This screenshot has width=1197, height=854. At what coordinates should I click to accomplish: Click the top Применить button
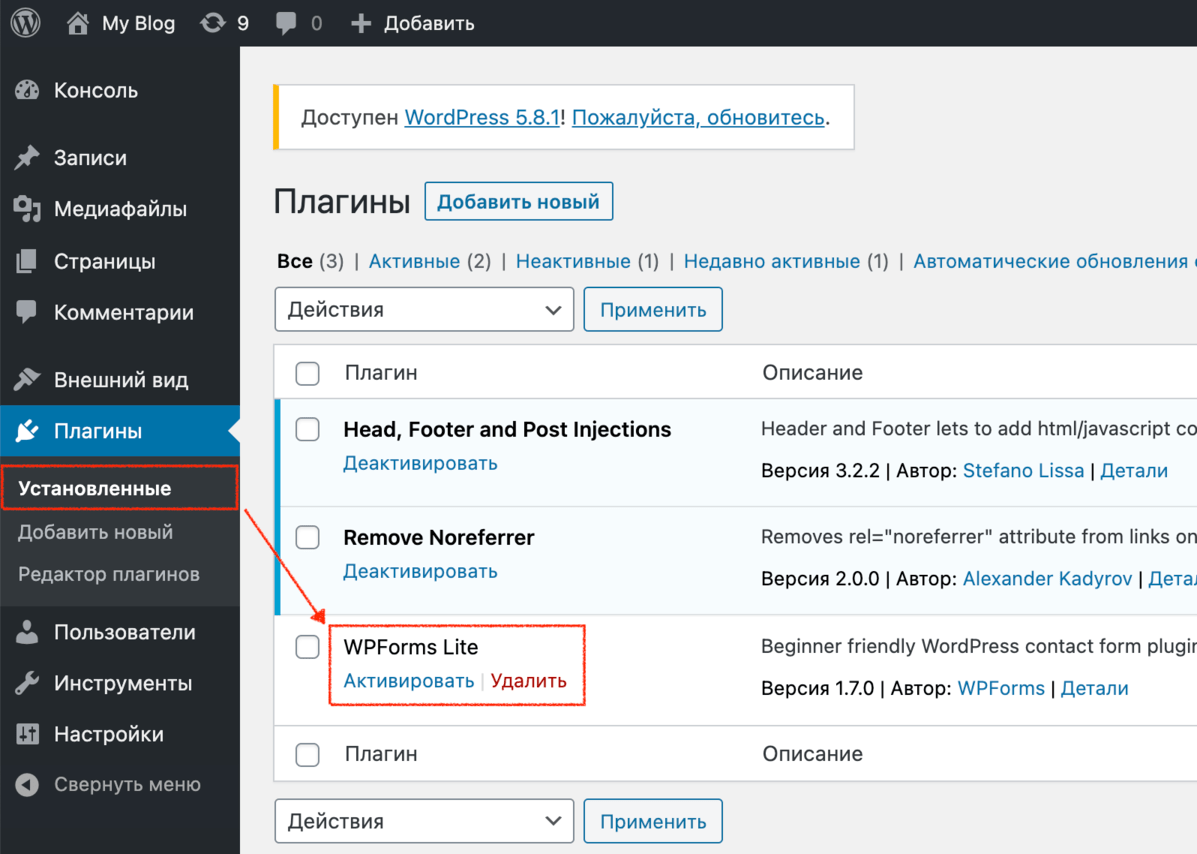point(653,310)
